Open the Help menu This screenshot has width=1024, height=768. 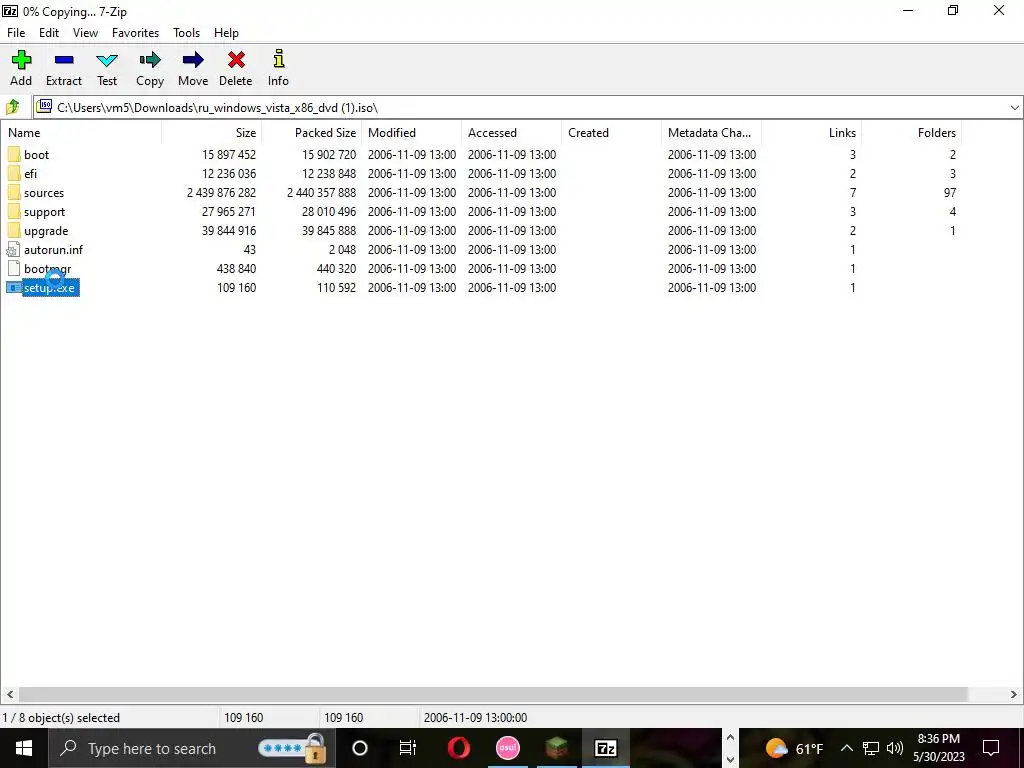point(227,33)
